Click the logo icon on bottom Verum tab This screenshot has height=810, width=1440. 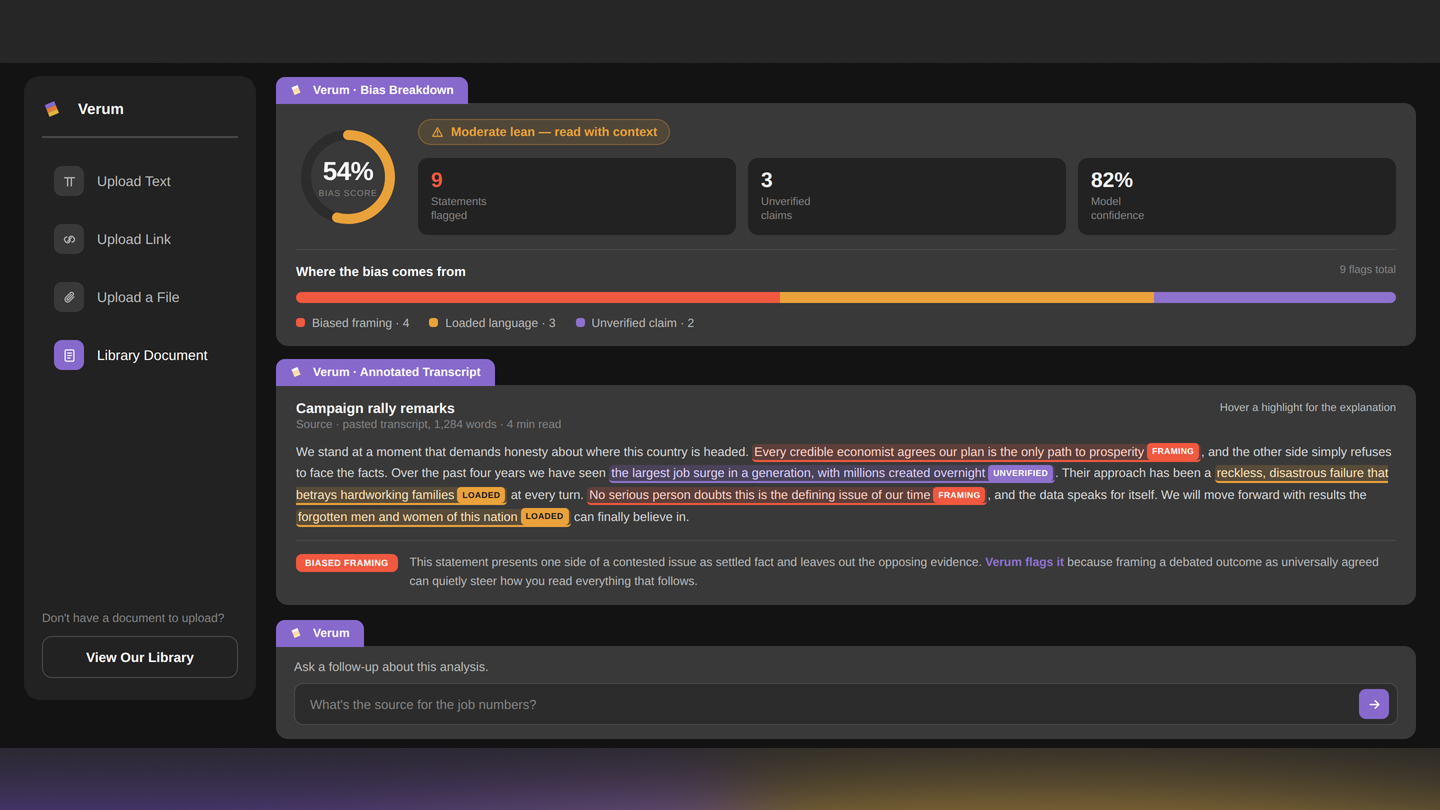[x=296, y=633]
